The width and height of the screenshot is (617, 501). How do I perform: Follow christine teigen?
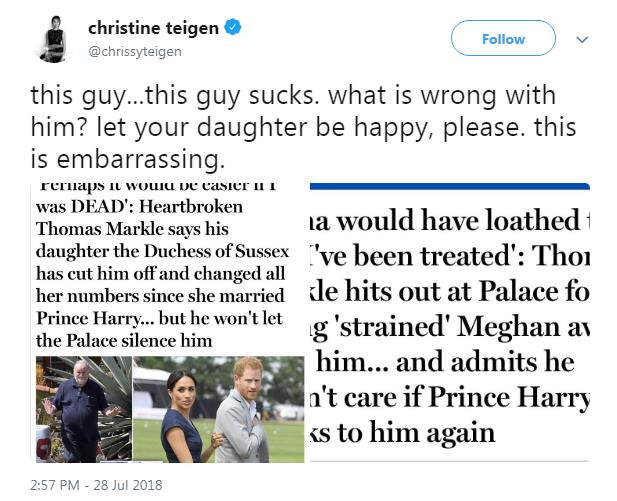tap(503, 39)
